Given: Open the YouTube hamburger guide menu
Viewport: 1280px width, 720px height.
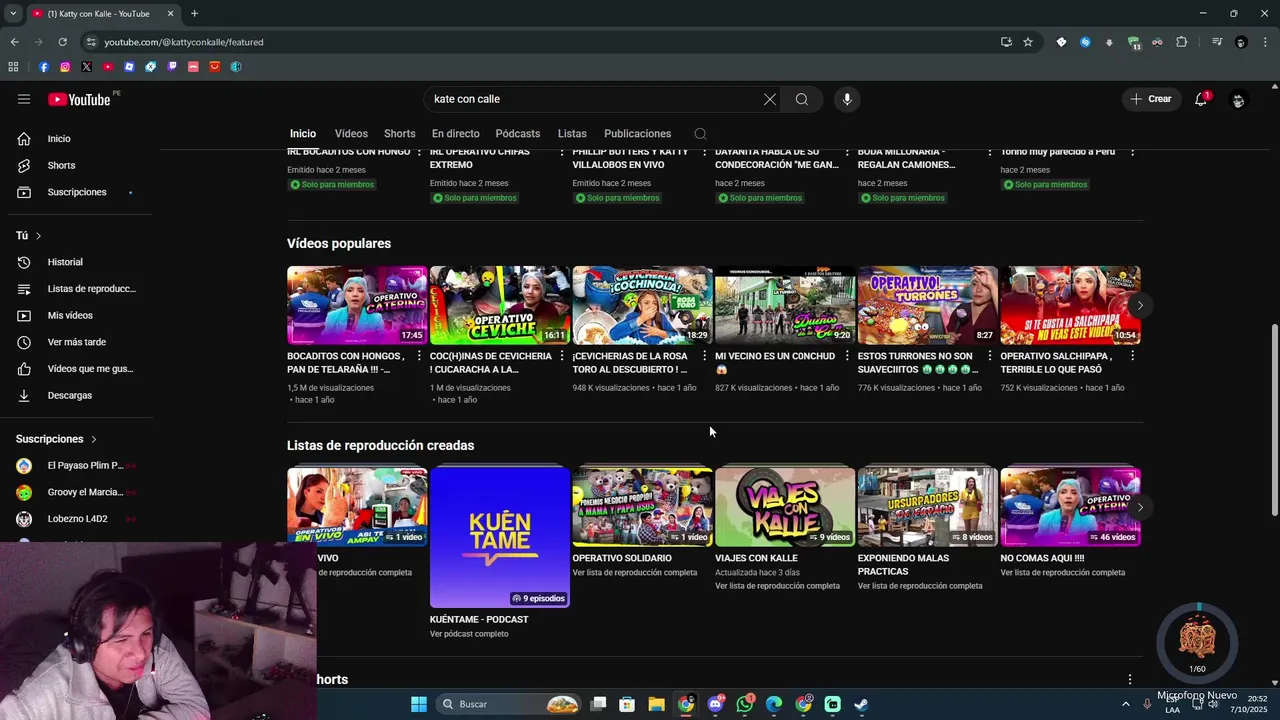Looking at the screenshot, I should tap(24, 99).
